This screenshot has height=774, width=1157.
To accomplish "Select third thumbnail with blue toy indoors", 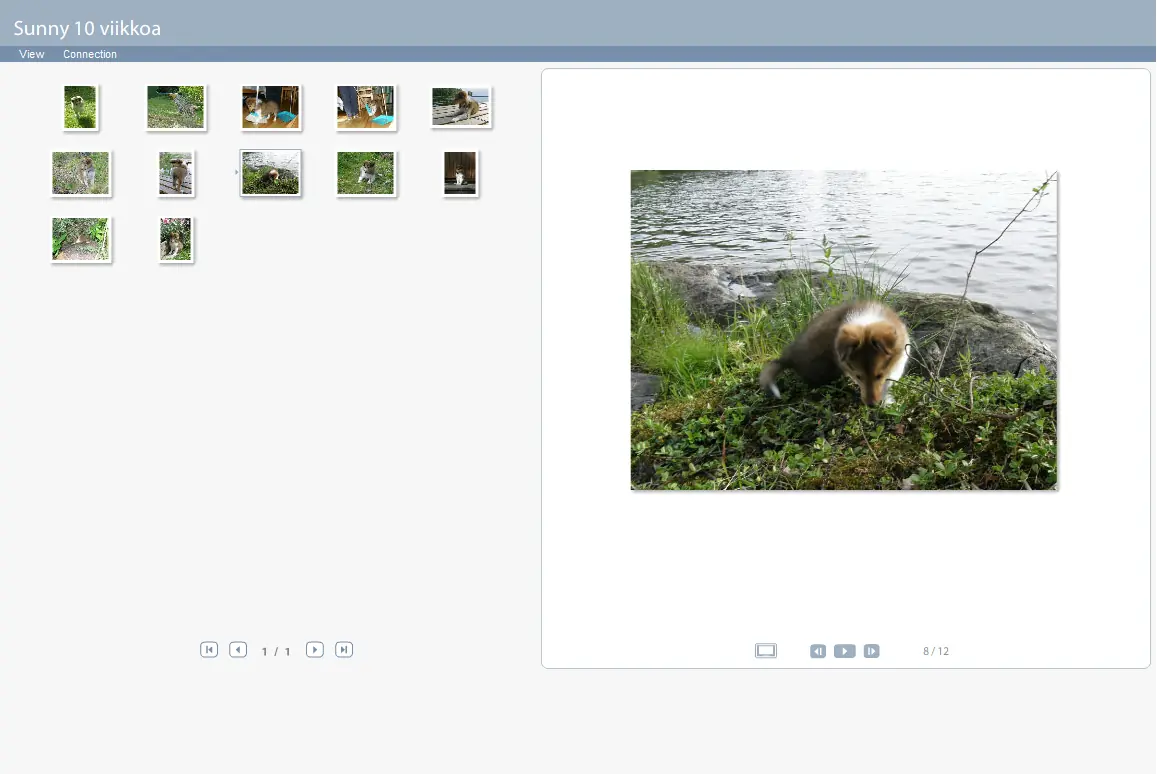I will 271,107.
